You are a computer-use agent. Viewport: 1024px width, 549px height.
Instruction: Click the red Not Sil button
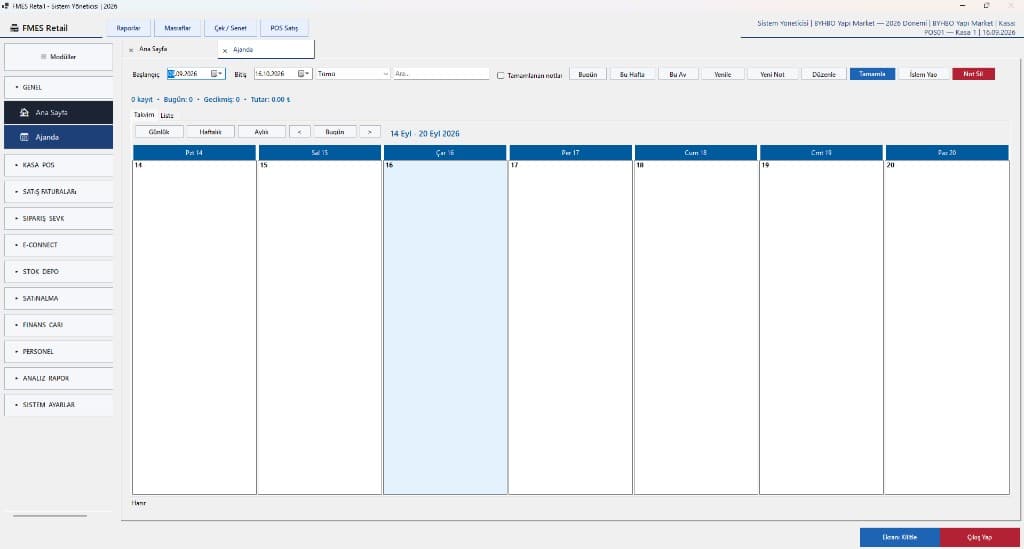[973, 74]
